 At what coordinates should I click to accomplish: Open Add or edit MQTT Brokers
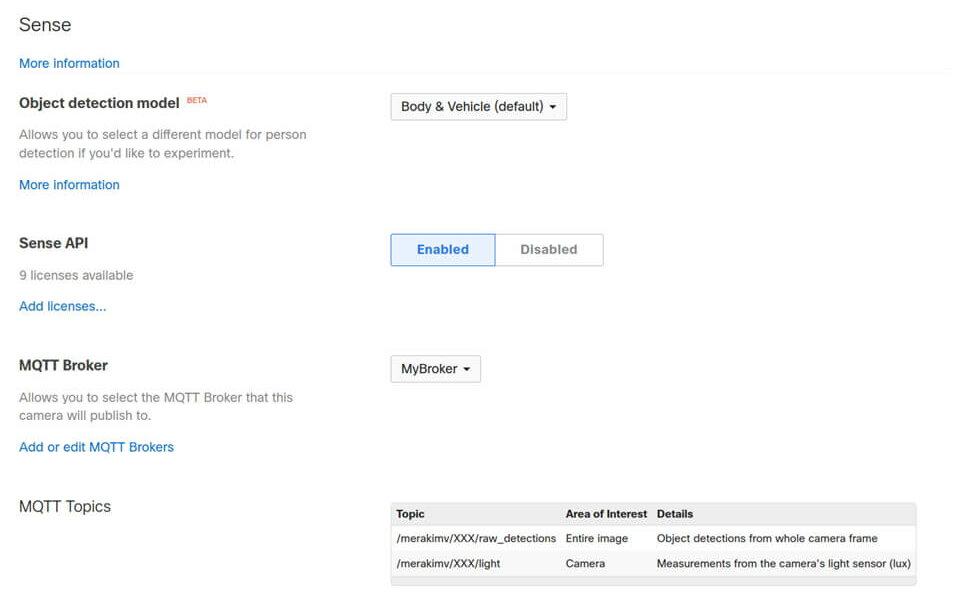pyautogui.click(x=97, y=447)
